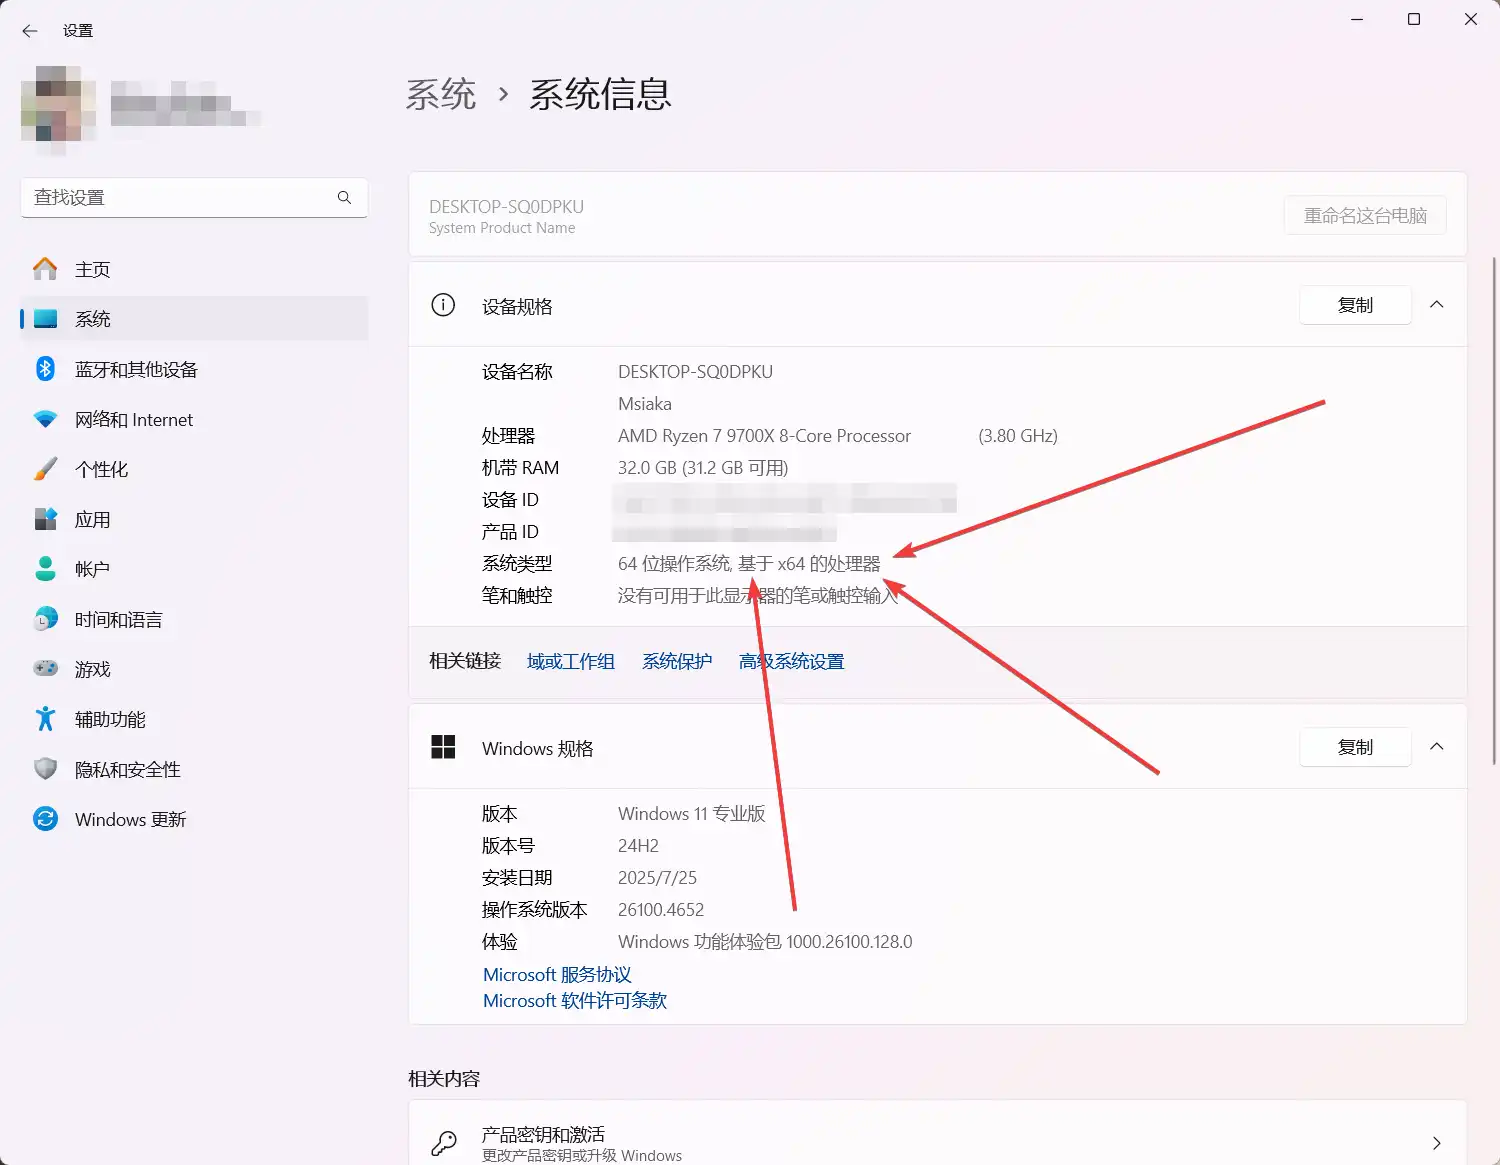Image resolution: width=1500 pixels, height=1165 pixels.
Task: Click the 个性化 paintbrush icon
Action: 45,469
